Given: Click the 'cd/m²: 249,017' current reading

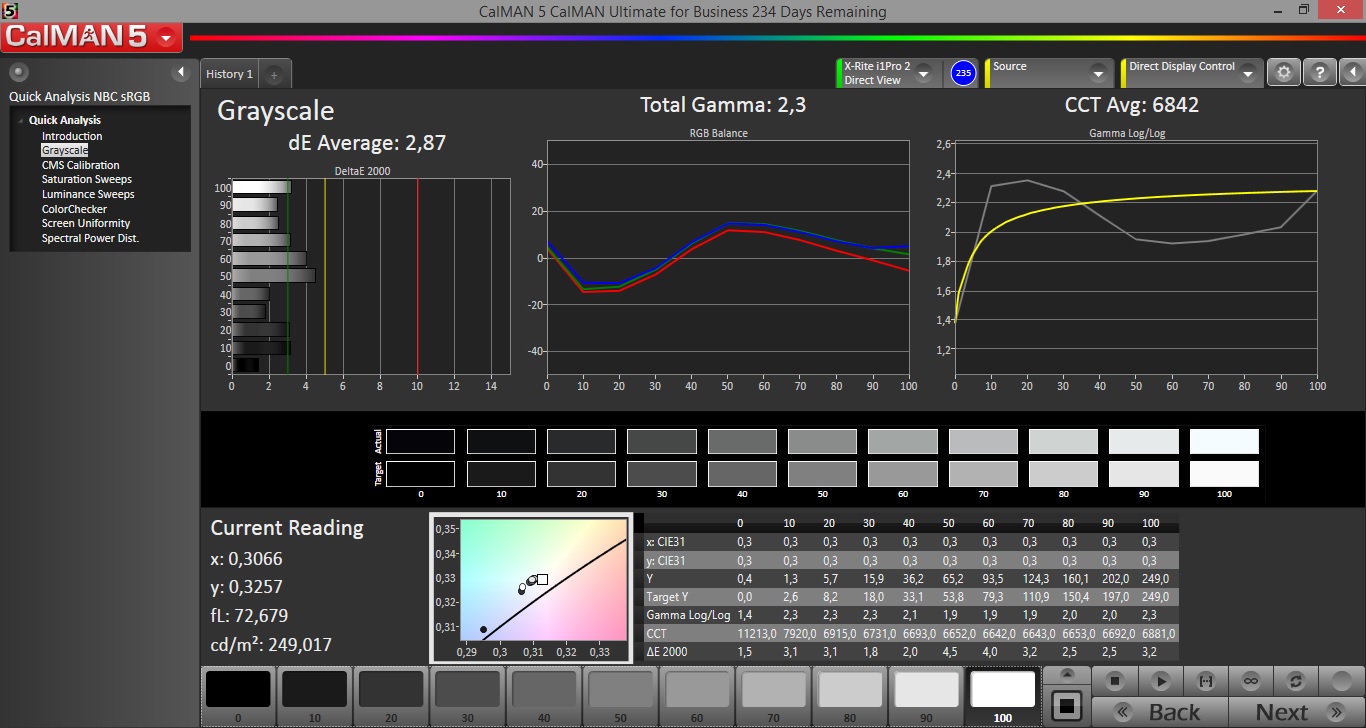Looking at the screenshot, I should click(271, 644).
